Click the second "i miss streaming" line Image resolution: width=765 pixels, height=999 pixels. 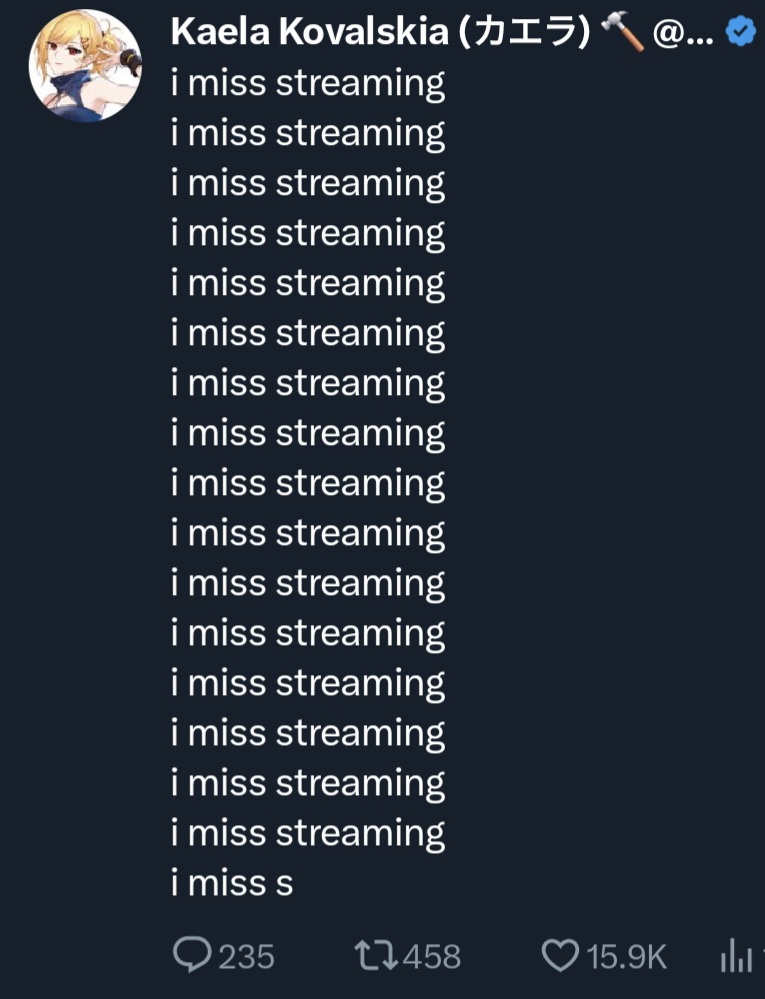coord(308,133)
